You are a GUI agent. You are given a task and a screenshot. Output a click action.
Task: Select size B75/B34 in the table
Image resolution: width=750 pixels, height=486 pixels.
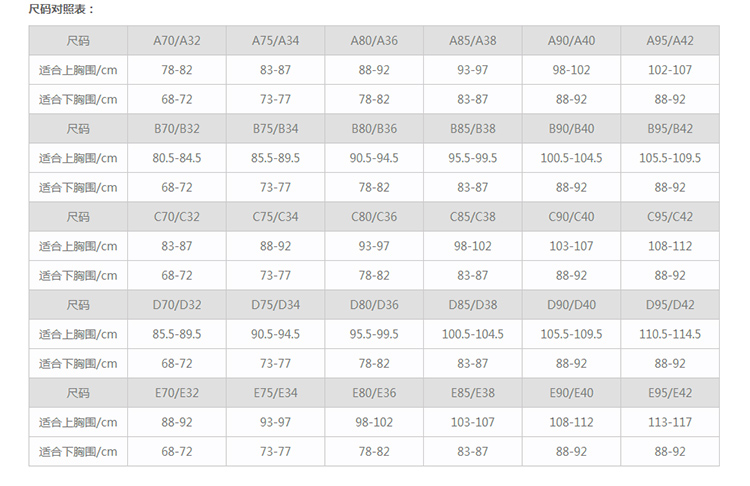(x=275, y=129)
